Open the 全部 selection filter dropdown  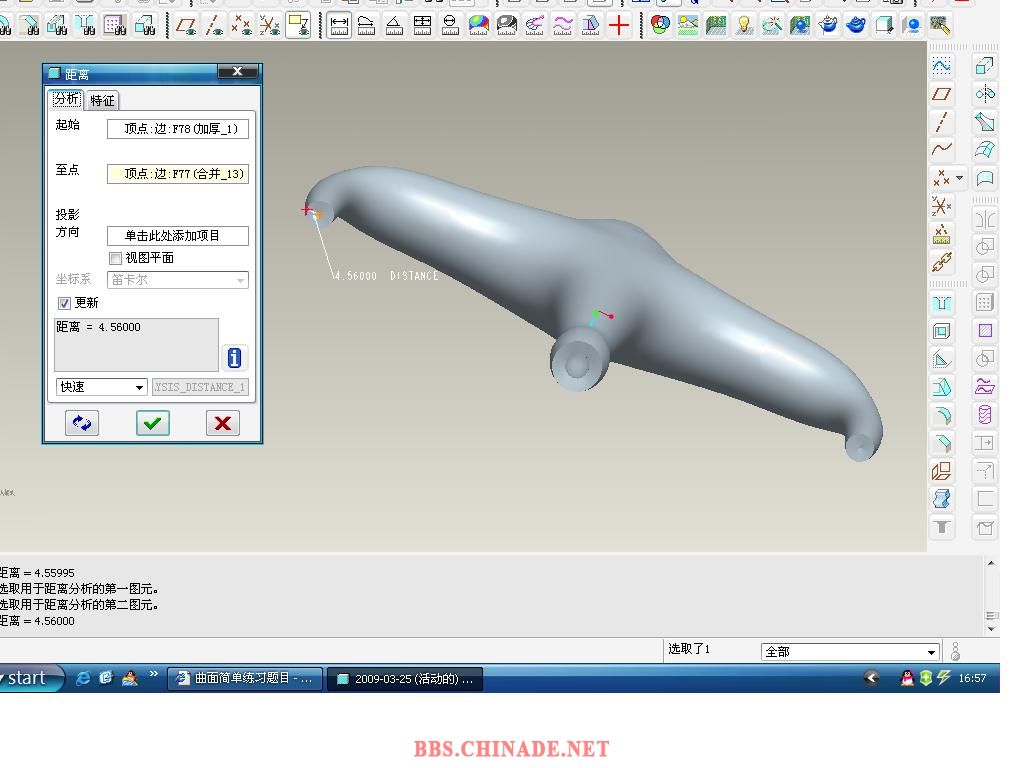point(850,652)
